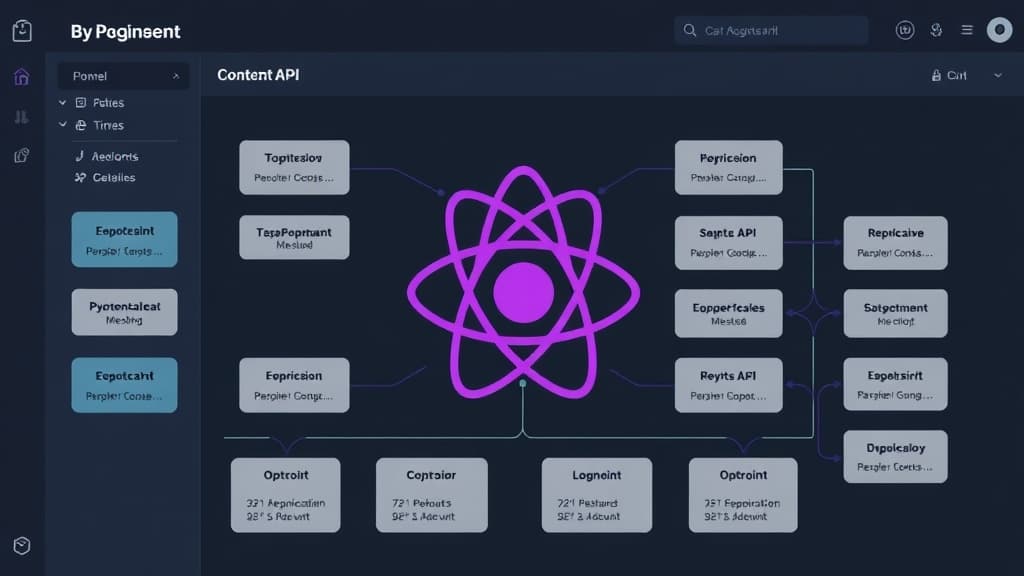Open the chevron dropdown at top right of canvas

996,75
